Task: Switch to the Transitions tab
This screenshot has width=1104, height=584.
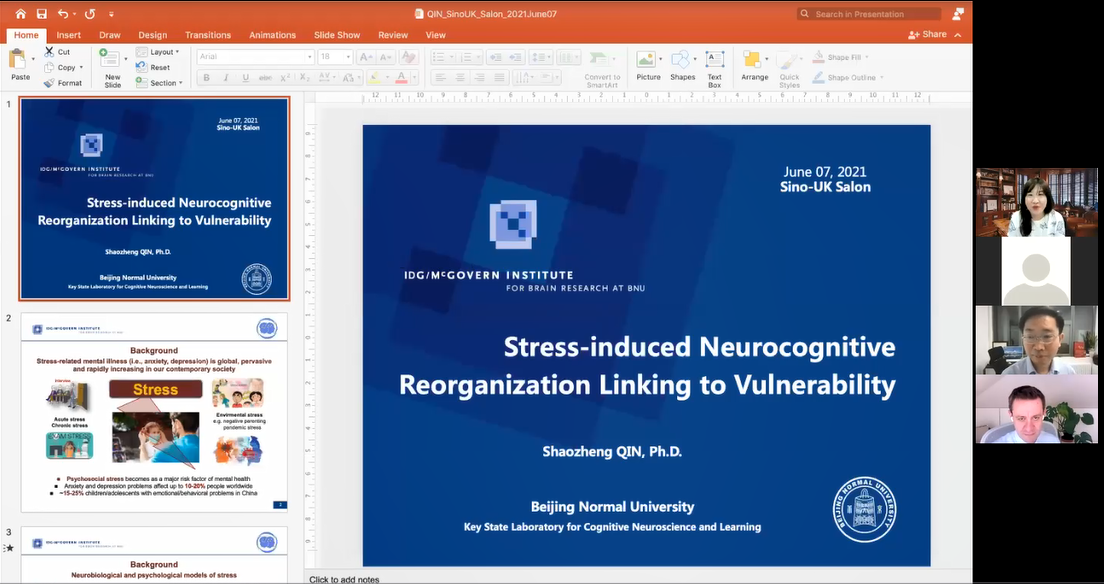Action: [x=208, y=35]
